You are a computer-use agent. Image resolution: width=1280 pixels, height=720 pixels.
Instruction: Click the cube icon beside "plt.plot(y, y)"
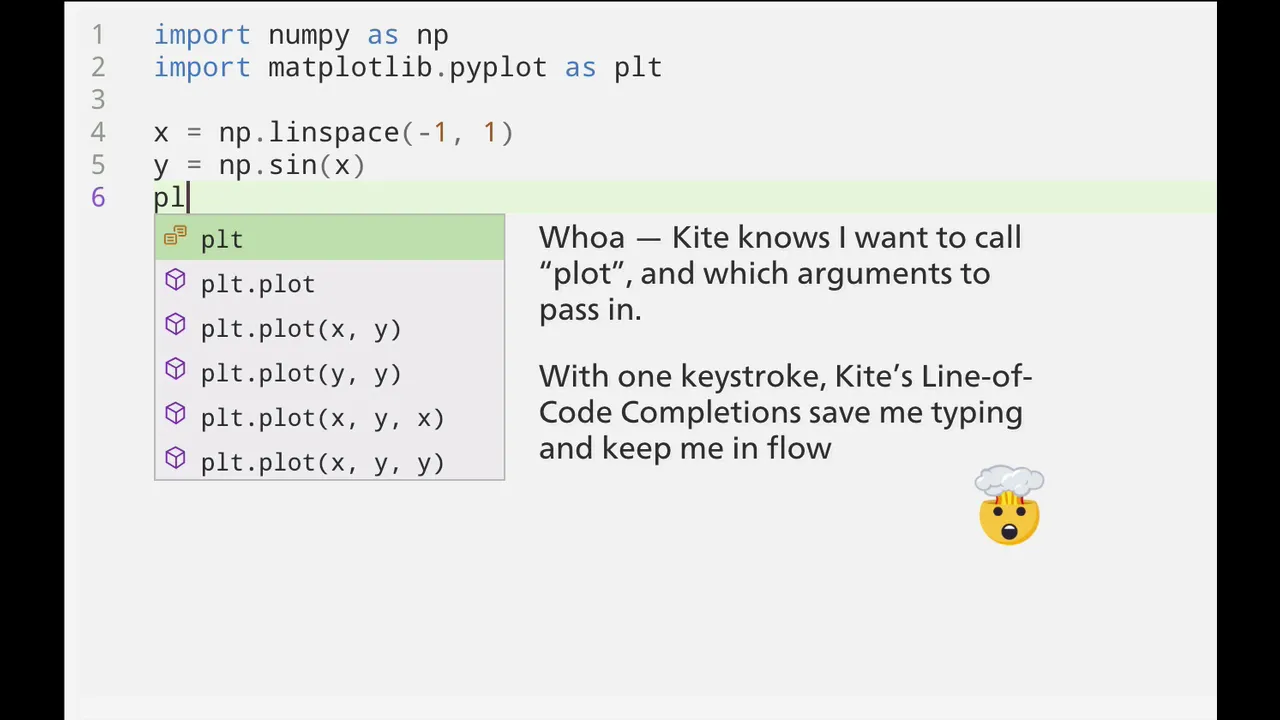pos(175,370)
